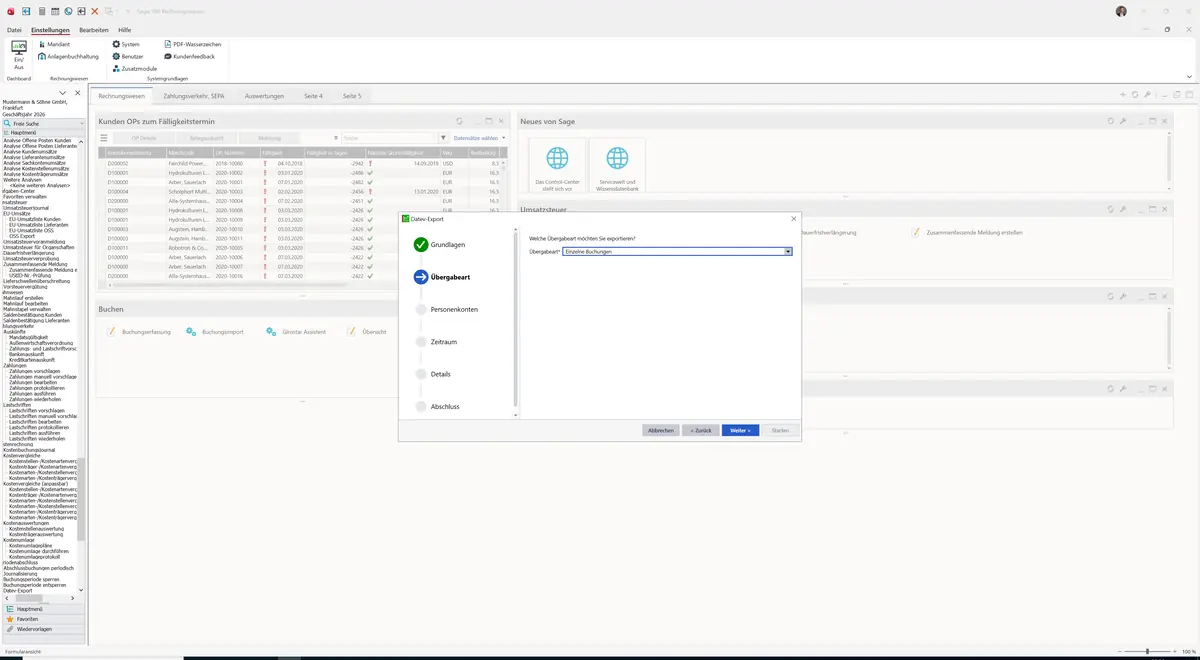Open the Zusatzmodule settings
This screenshot has height=660, width=1200.
[134, 68]
